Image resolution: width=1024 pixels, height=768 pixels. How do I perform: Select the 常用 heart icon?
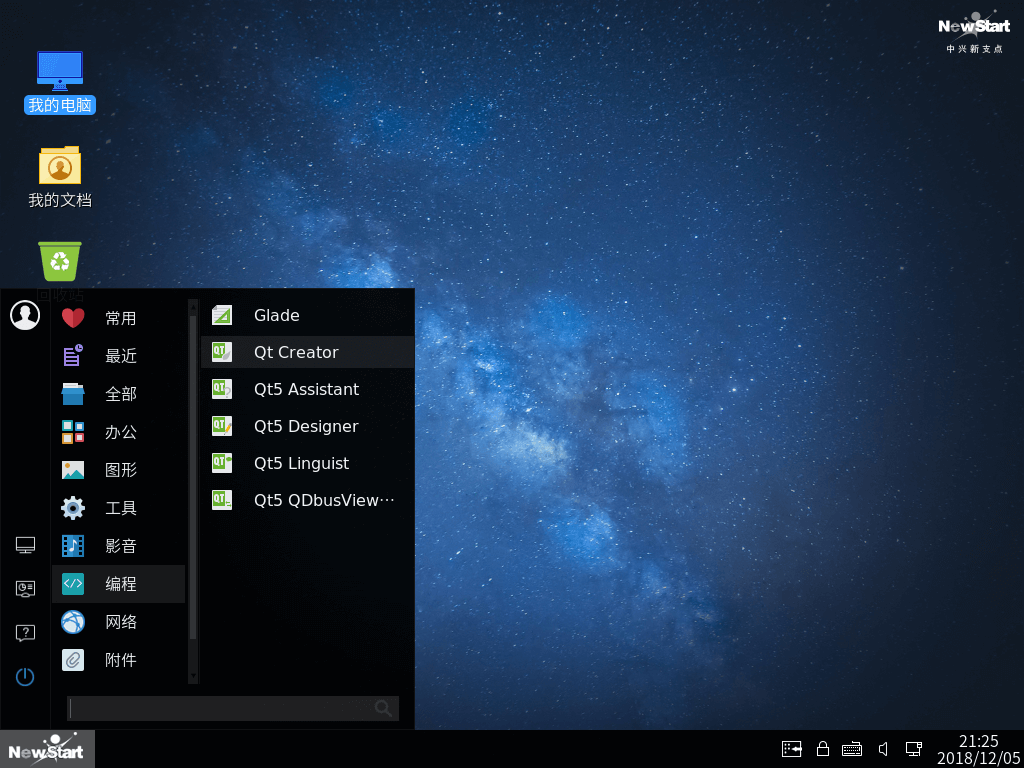tap(72, 318)
